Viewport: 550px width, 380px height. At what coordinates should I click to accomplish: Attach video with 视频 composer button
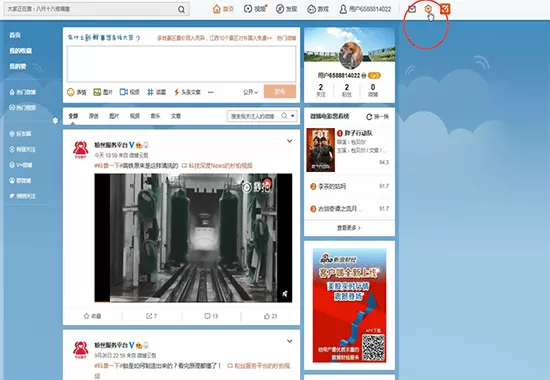click(129, 92)
